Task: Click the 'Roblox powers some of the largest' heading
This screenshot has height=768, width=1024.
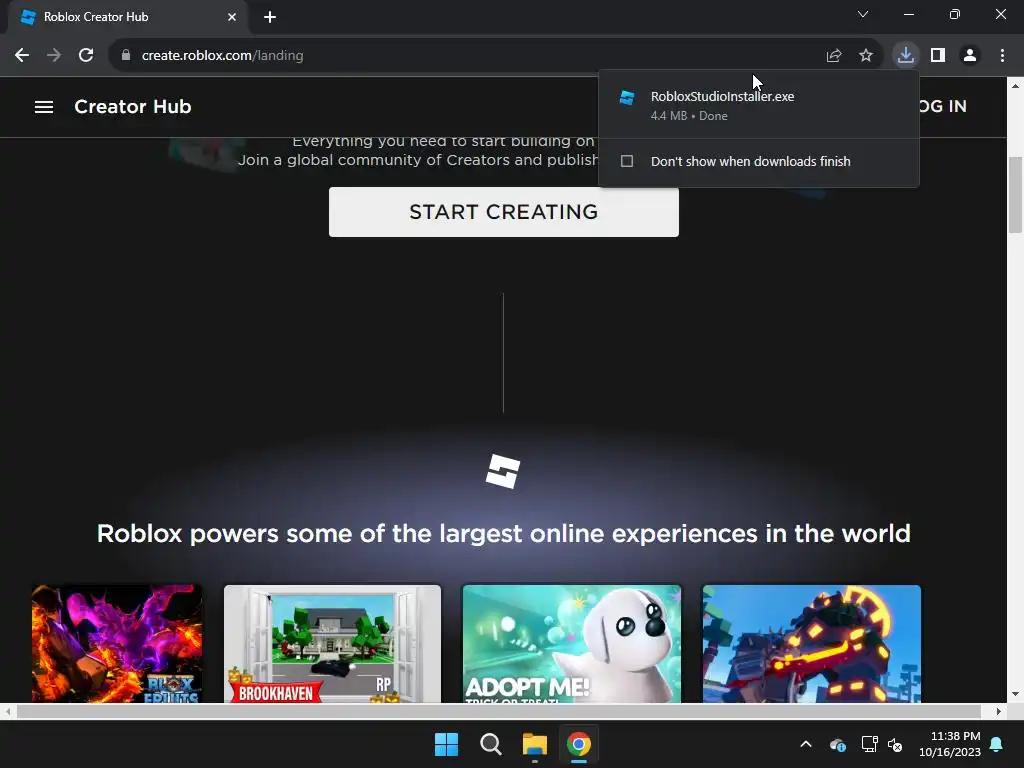Action: [x=503, y=534]
